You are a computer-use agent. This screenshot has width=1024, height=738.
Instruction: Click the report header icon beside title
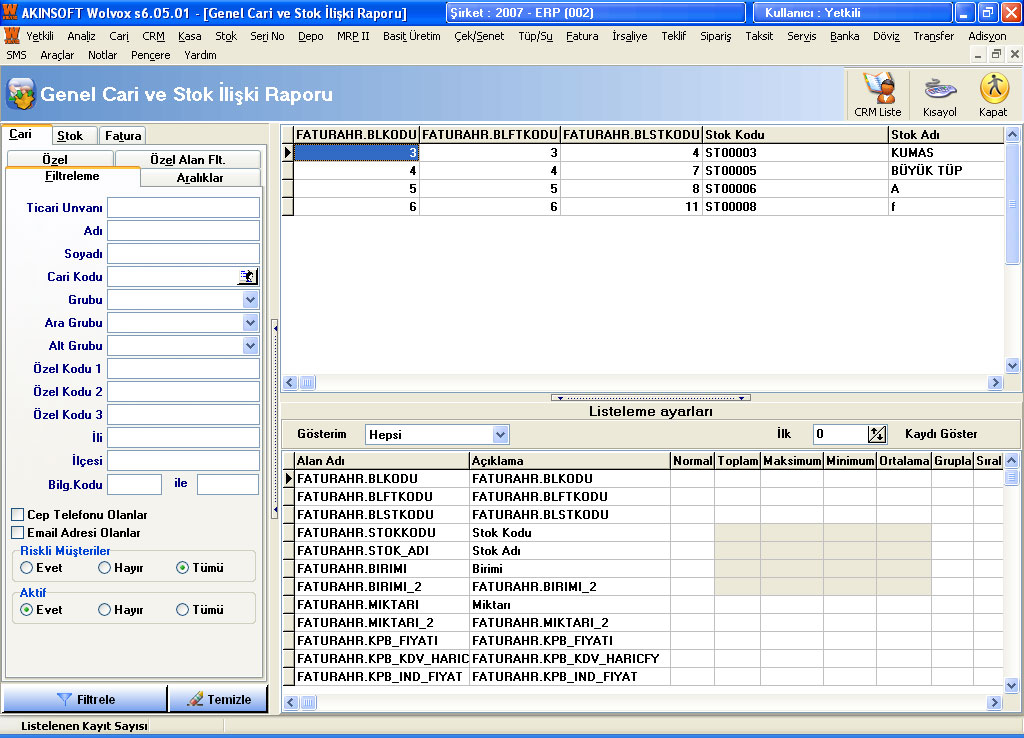21,95
